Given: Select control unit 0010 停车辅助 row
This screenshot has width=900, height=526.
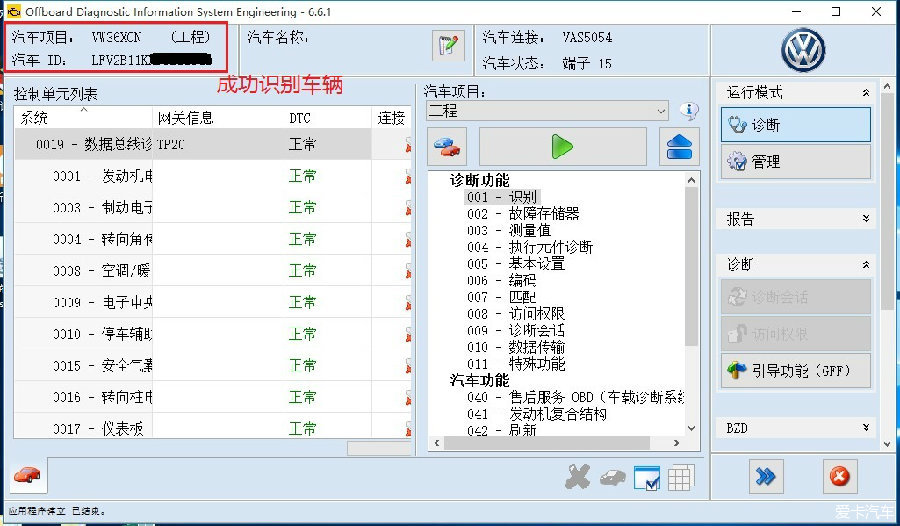Looking at the screenshot, I should tap(212, 334).
